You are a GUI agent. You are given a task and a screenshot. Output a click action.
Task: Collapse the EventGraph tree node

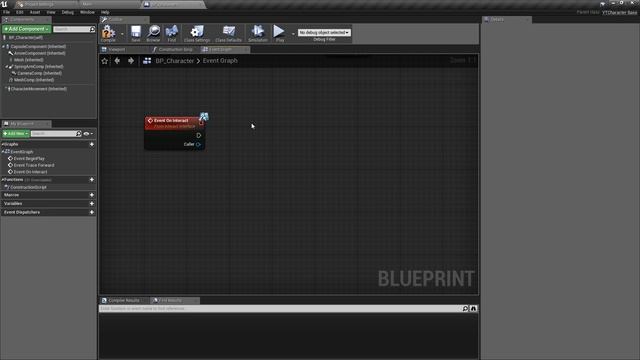(3, 151)
